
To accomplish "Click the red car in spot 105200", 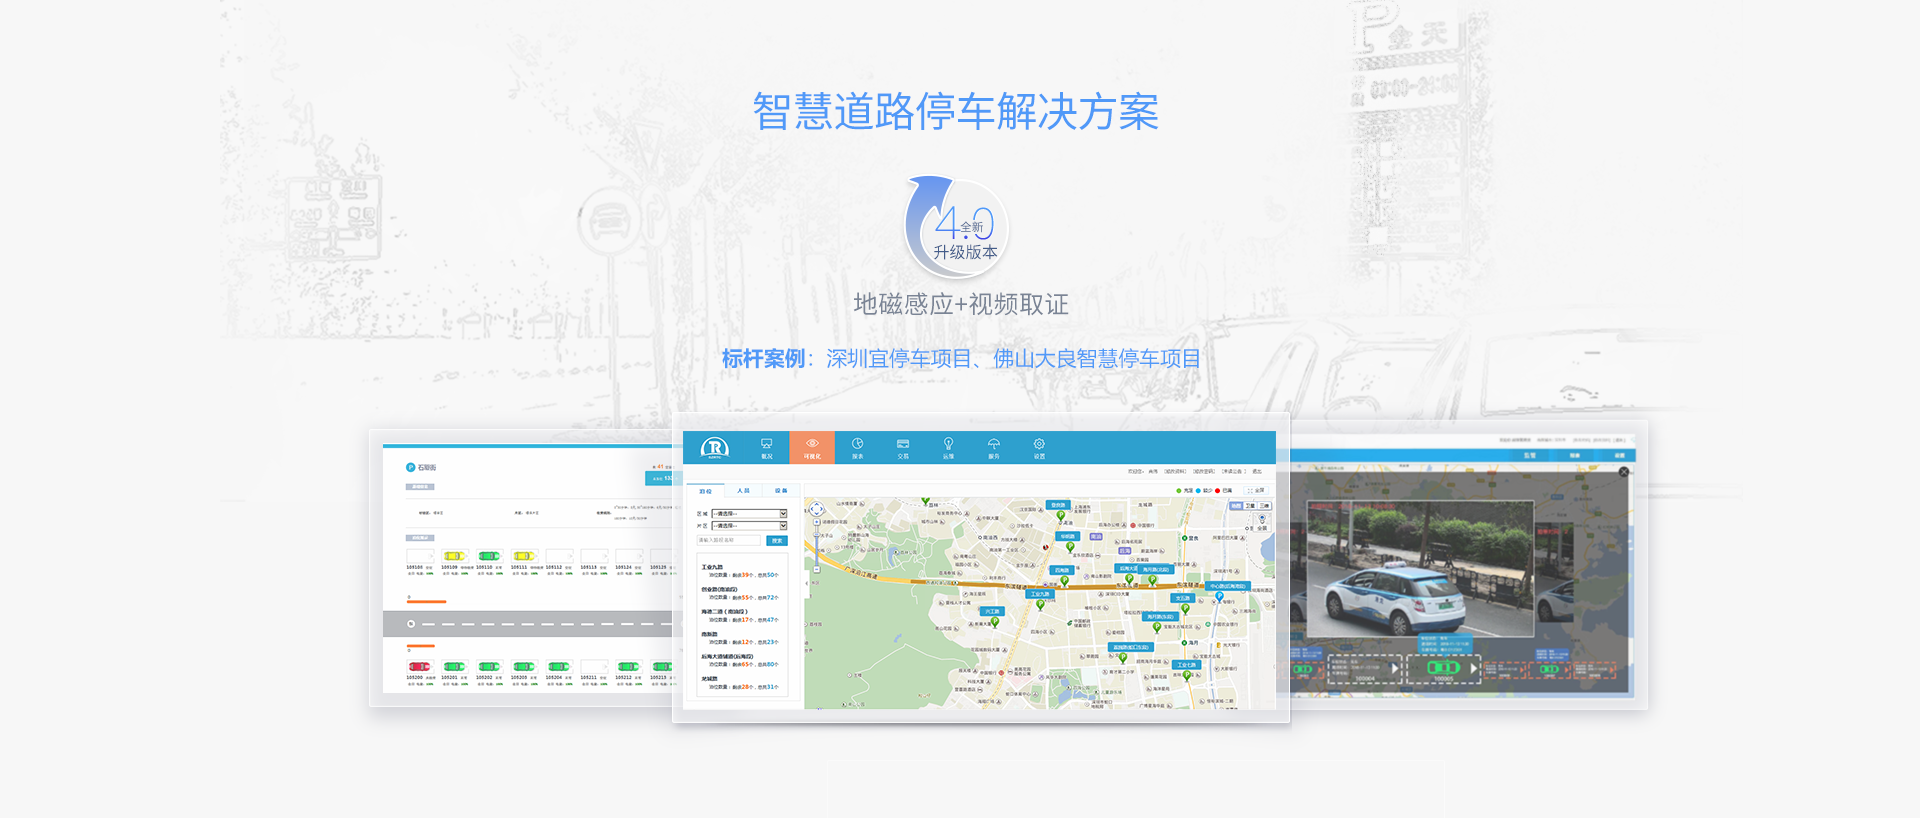I will pyautogui.click(x=418, y=666).
